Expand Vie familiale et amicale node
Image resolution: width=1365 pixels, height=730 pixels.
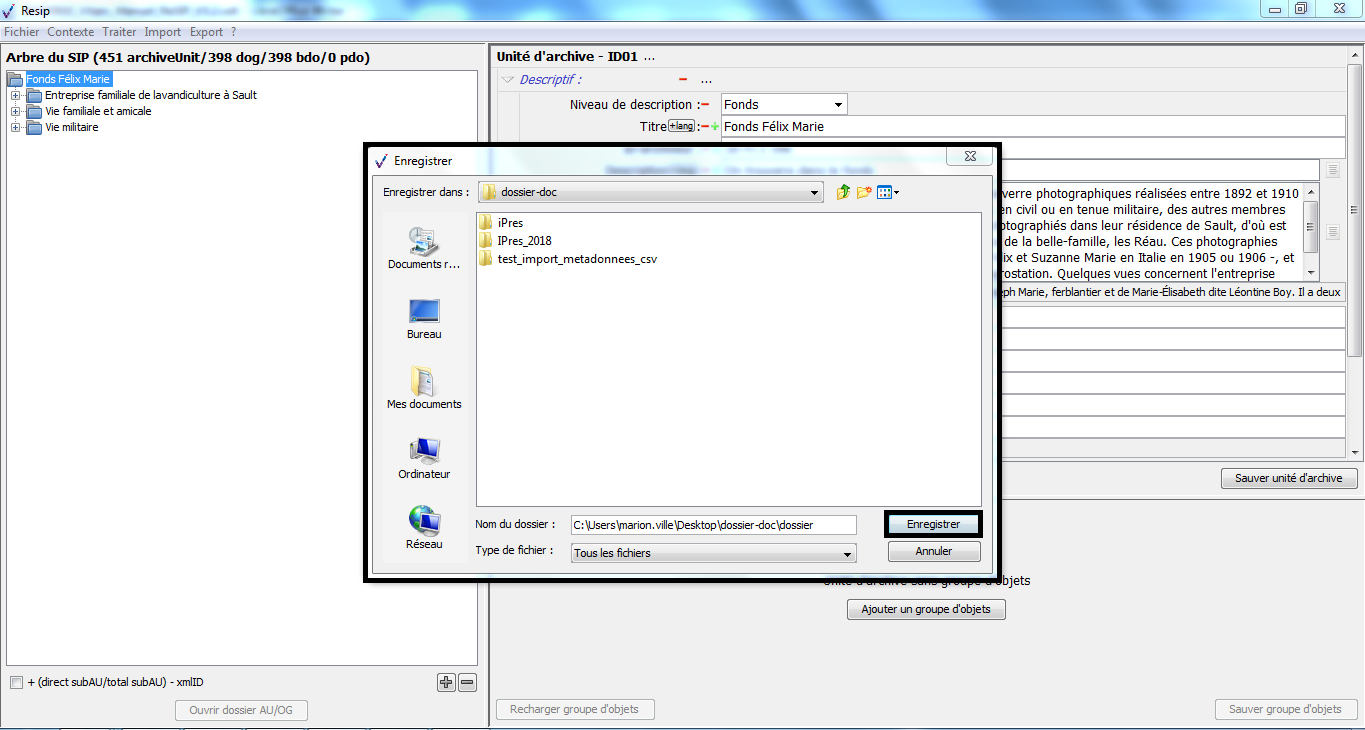pos(15,111)
